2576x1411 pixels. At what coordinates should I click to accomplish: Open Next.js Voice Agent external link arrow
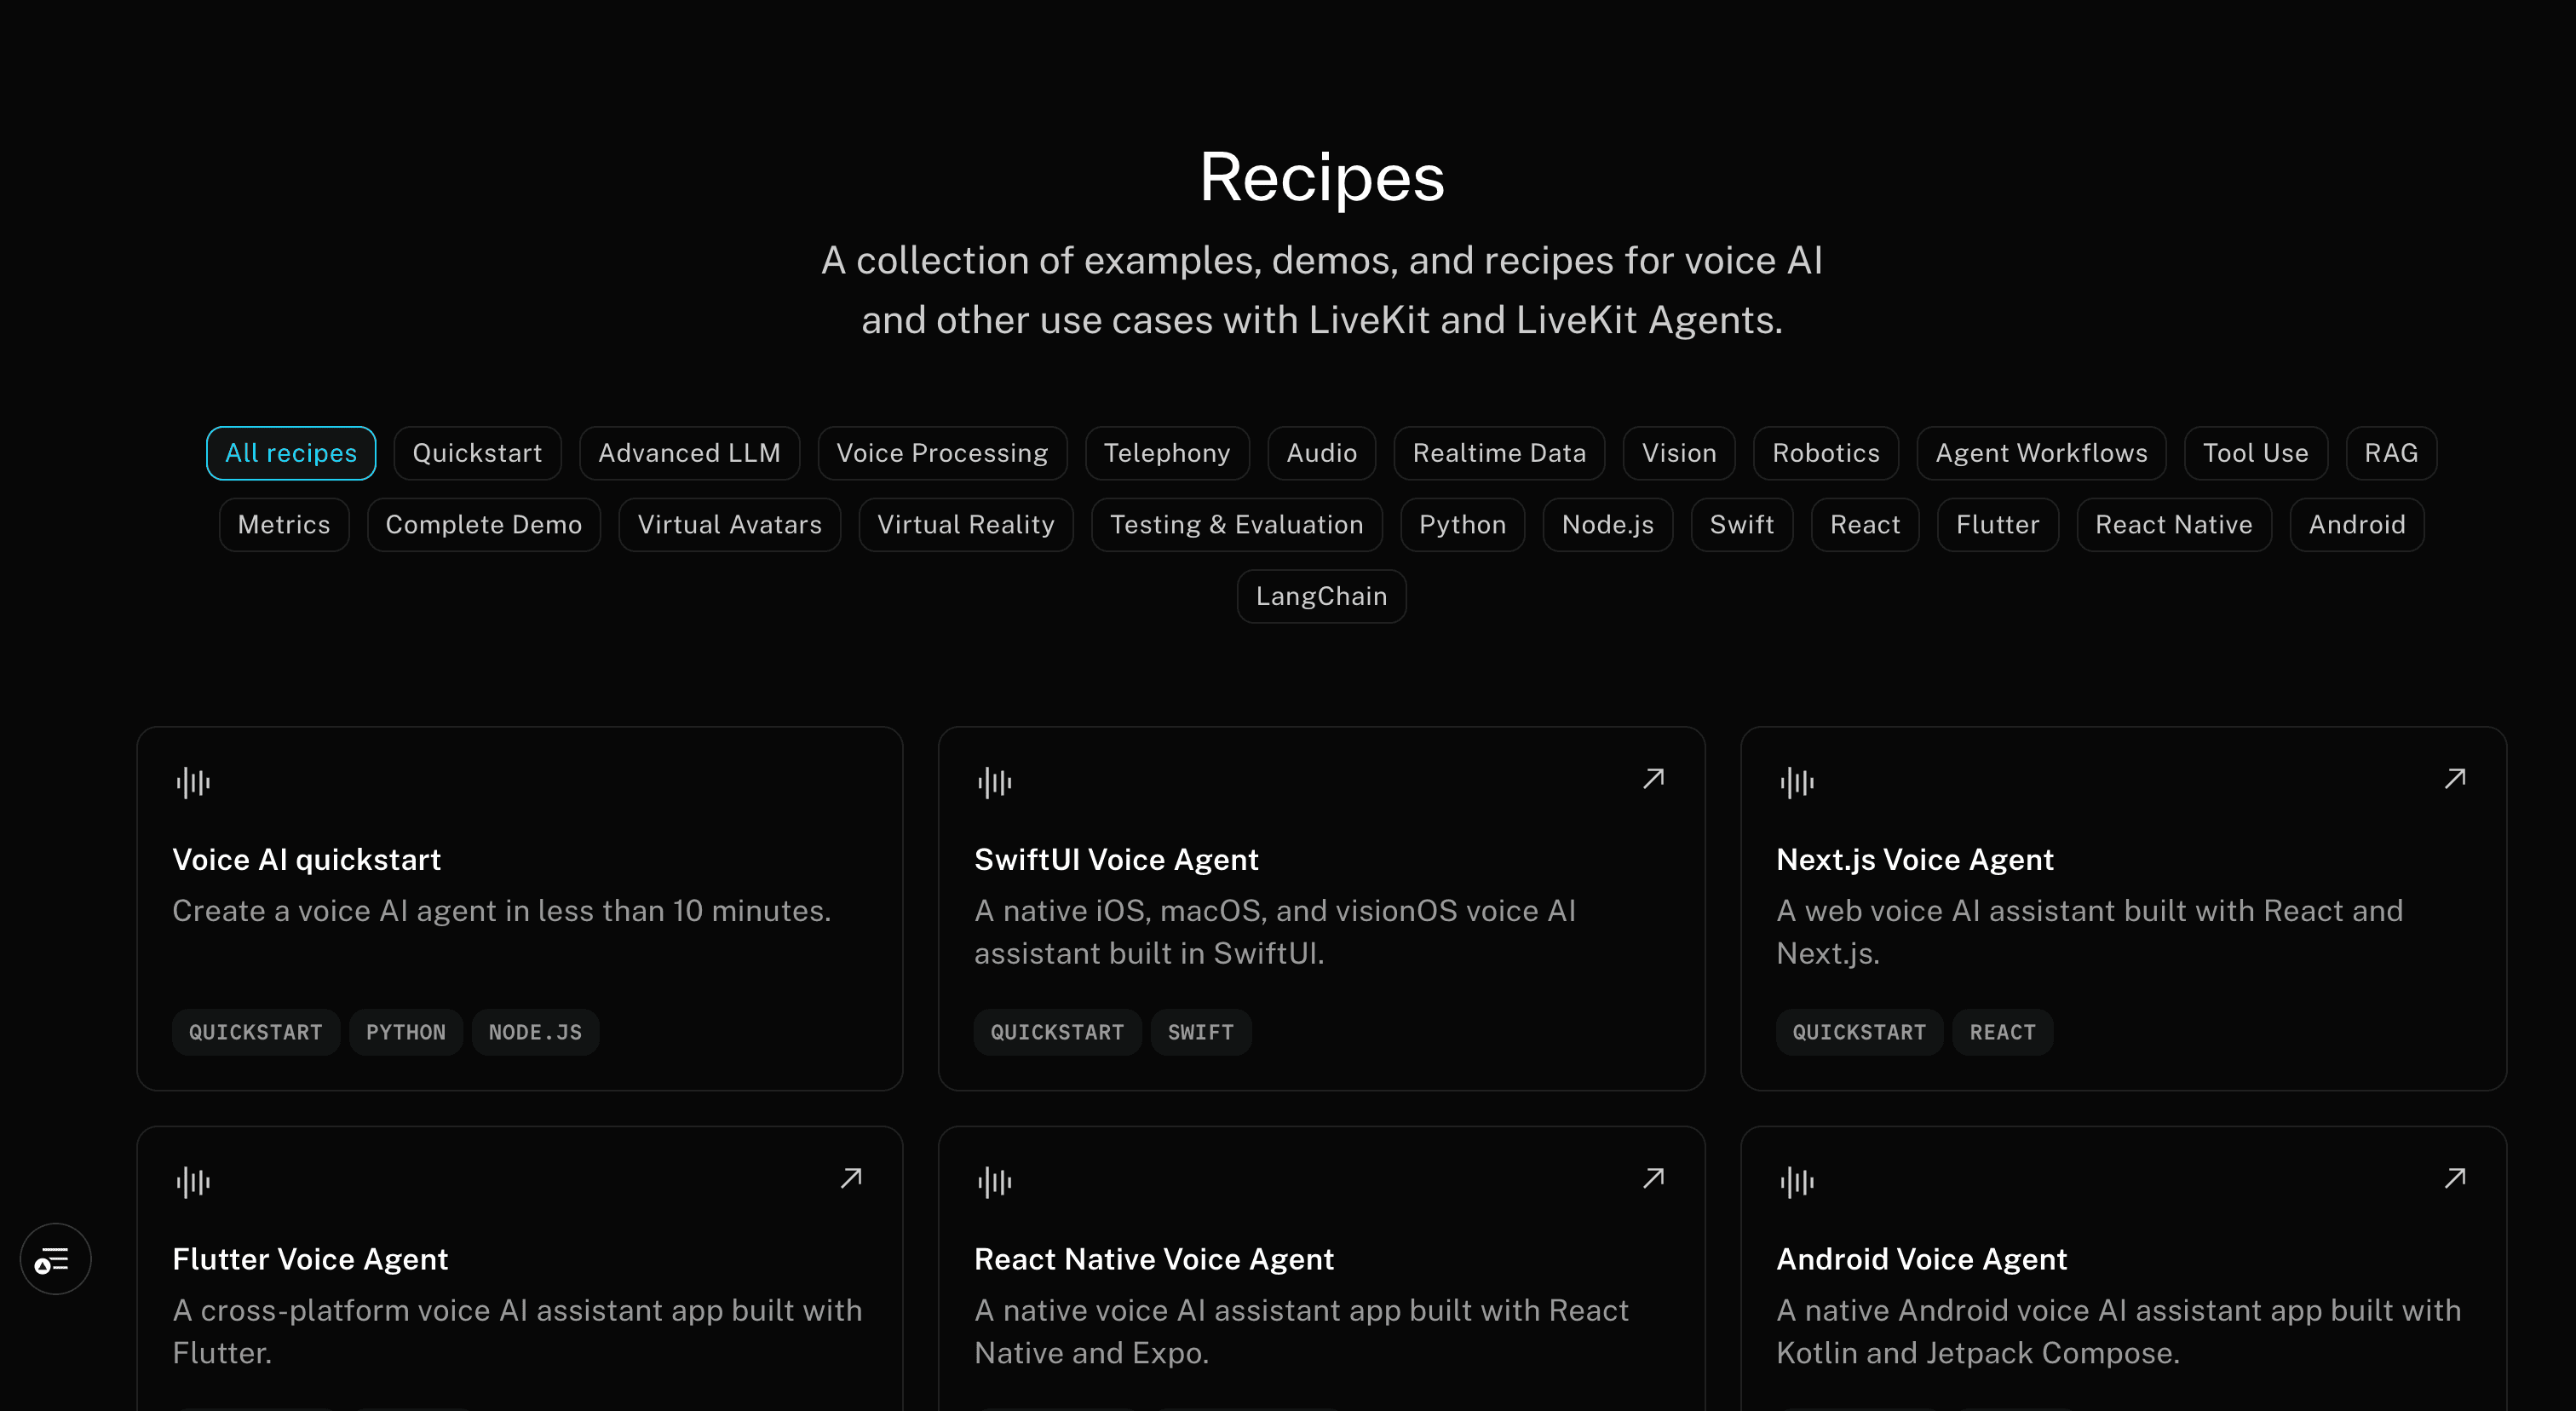[2455, 778]
